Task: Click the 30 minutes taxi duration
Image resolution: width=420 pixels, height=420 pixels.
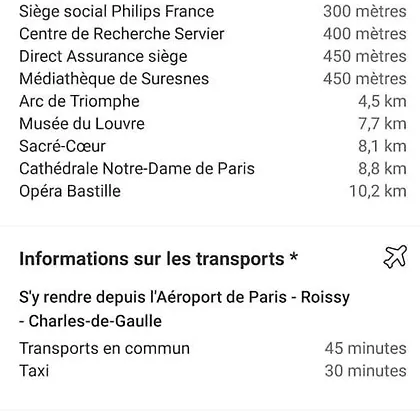Action: [366, 371]
